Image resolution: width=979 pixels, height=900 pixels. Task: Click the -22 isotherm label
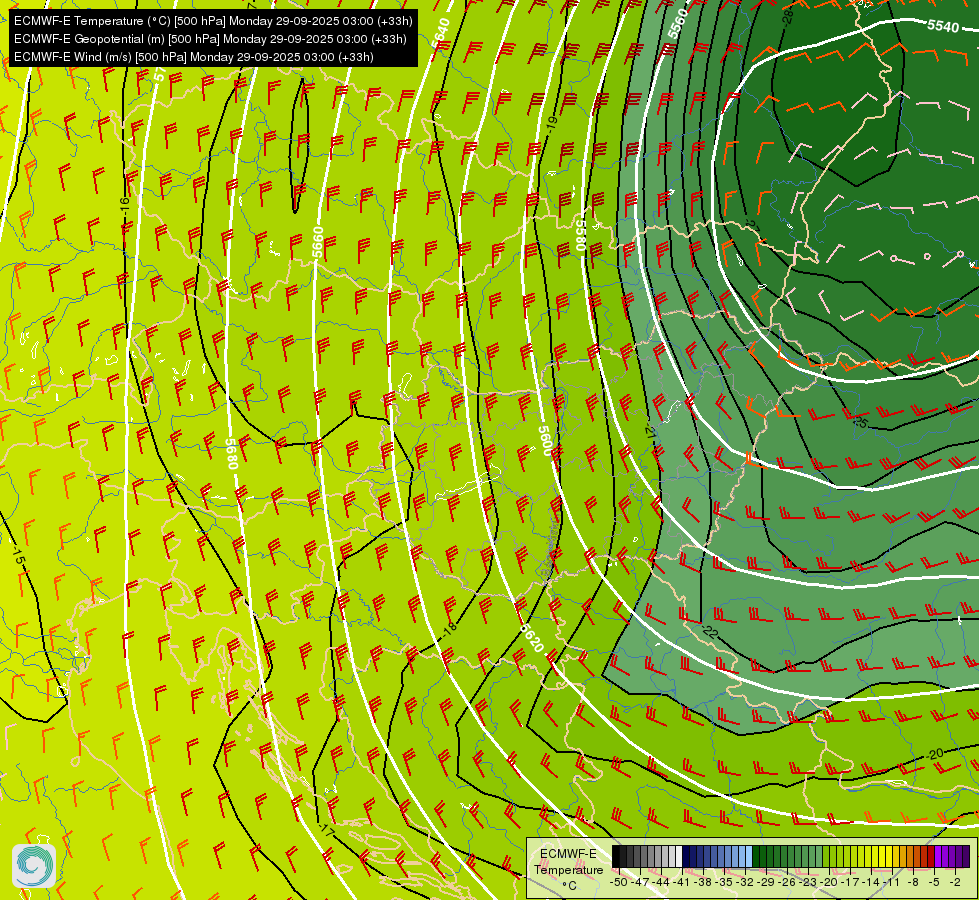[x=710, y=632]
